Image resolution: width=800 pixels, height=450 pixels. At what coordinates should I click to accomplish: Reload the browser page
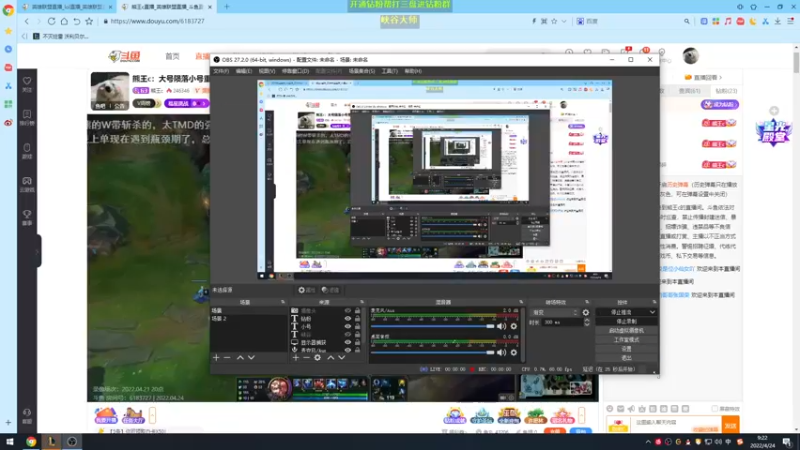tap(51, 21)
